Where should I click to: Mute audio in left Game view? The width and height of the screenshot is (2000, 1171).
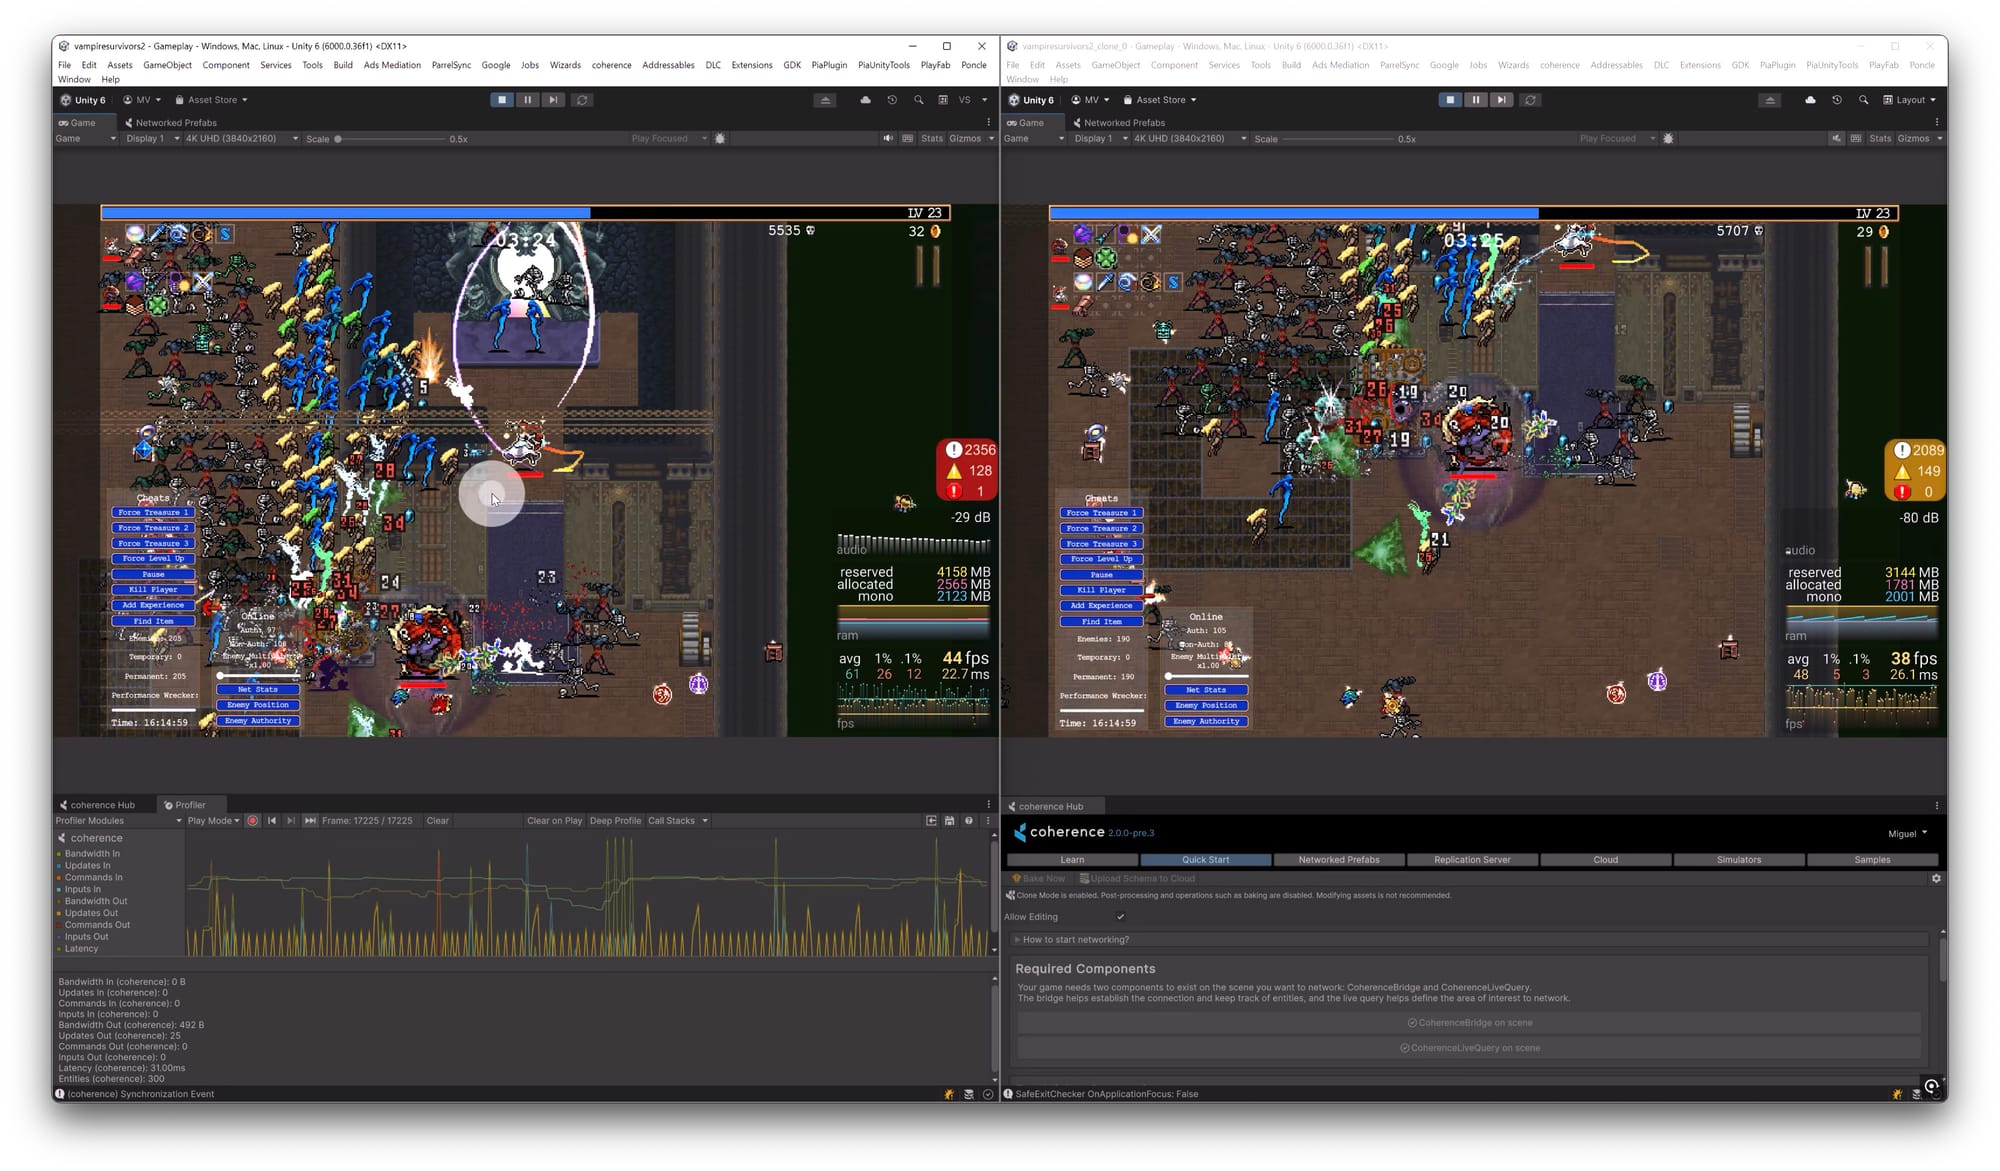click(x=888, y=139)
